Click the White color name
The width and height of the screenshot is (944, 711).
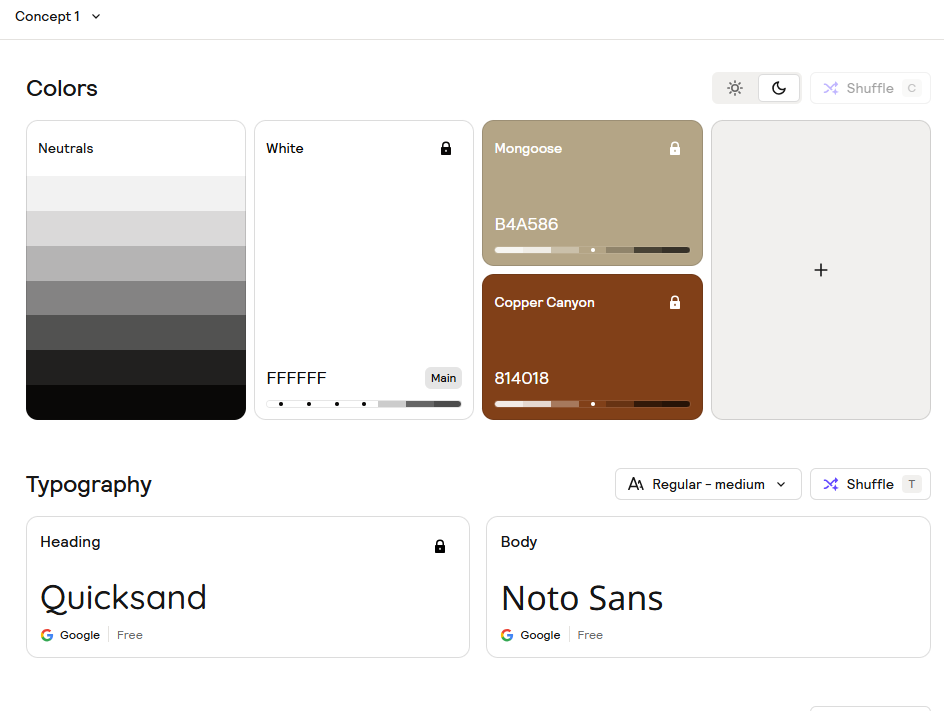point(285,148)
